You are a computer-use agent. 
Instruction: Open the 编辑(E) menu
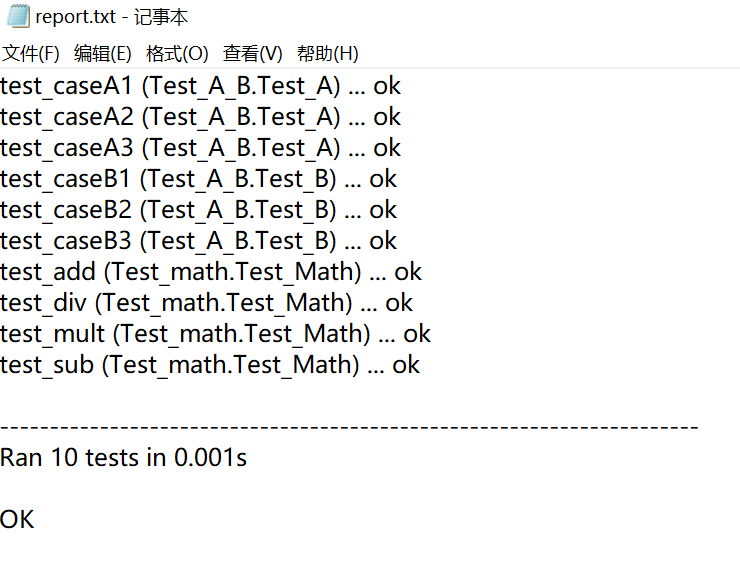[x=102, y=53]
